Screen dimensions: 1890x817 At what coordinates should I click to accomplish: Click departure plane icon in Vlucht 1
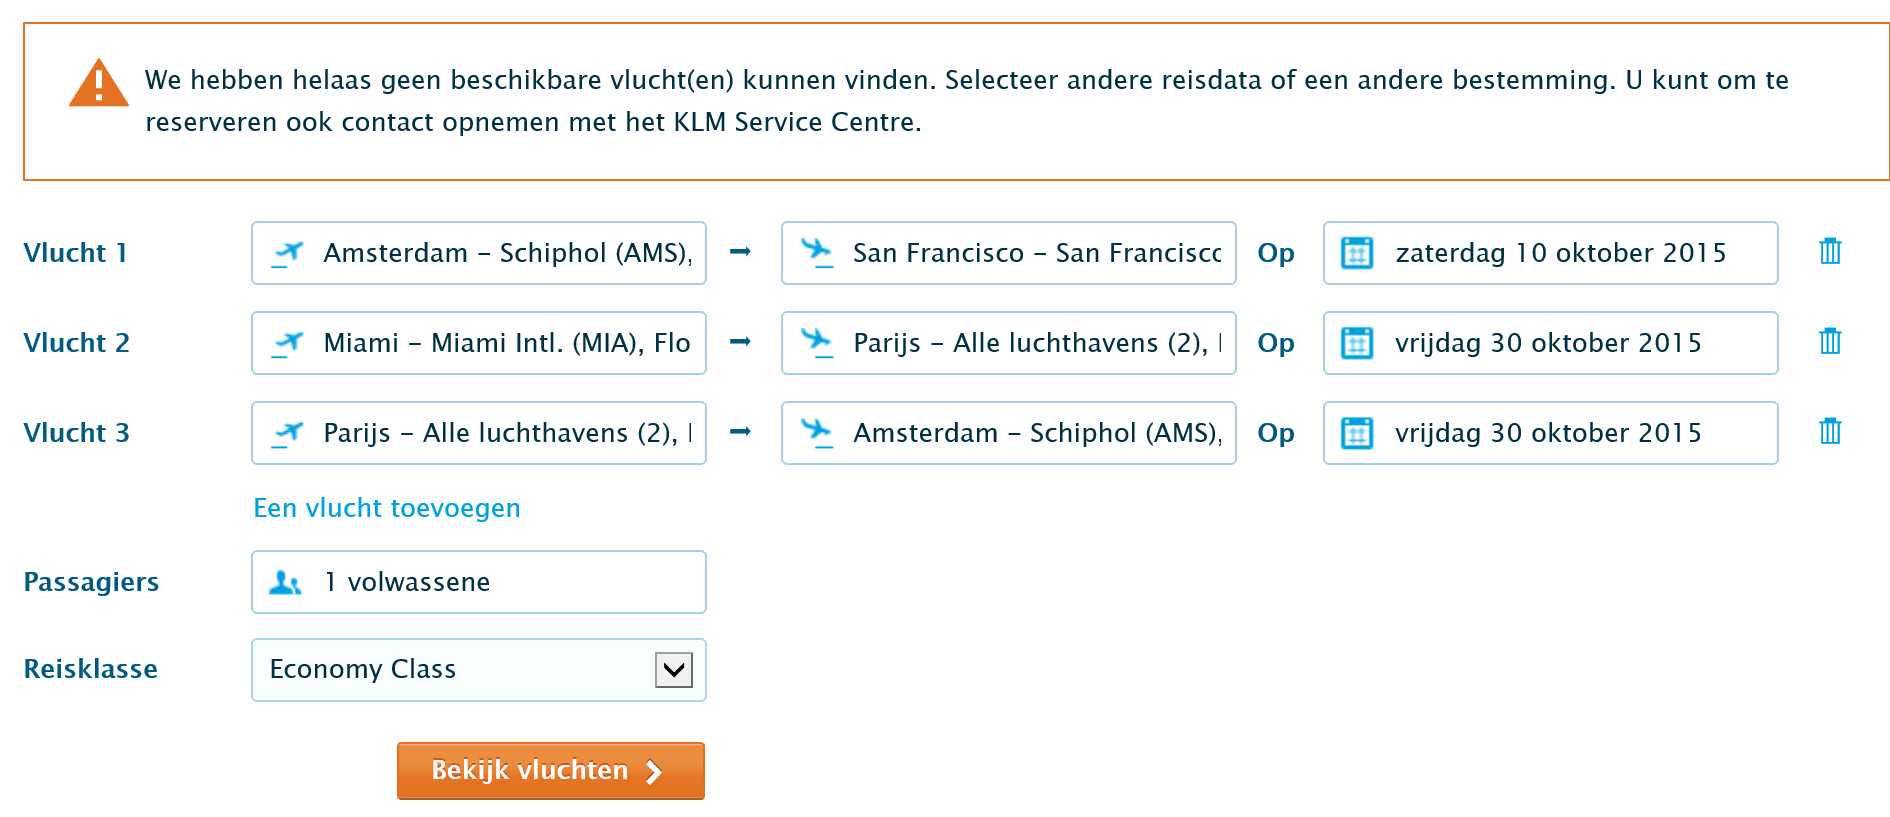pos(287,253)
